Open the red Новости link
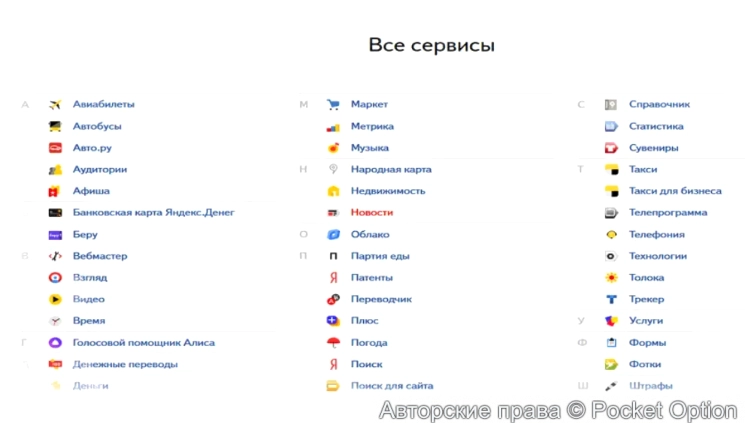 (x=372, y=212)
